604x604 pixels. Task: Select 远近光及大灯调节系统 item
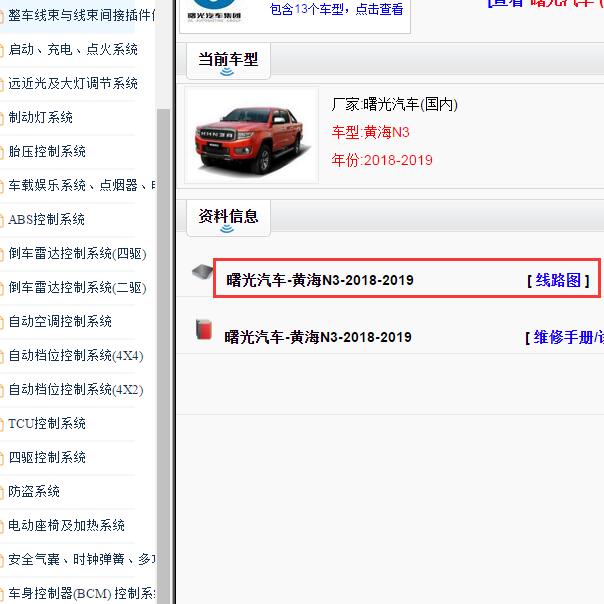click(x=73, y=83)
